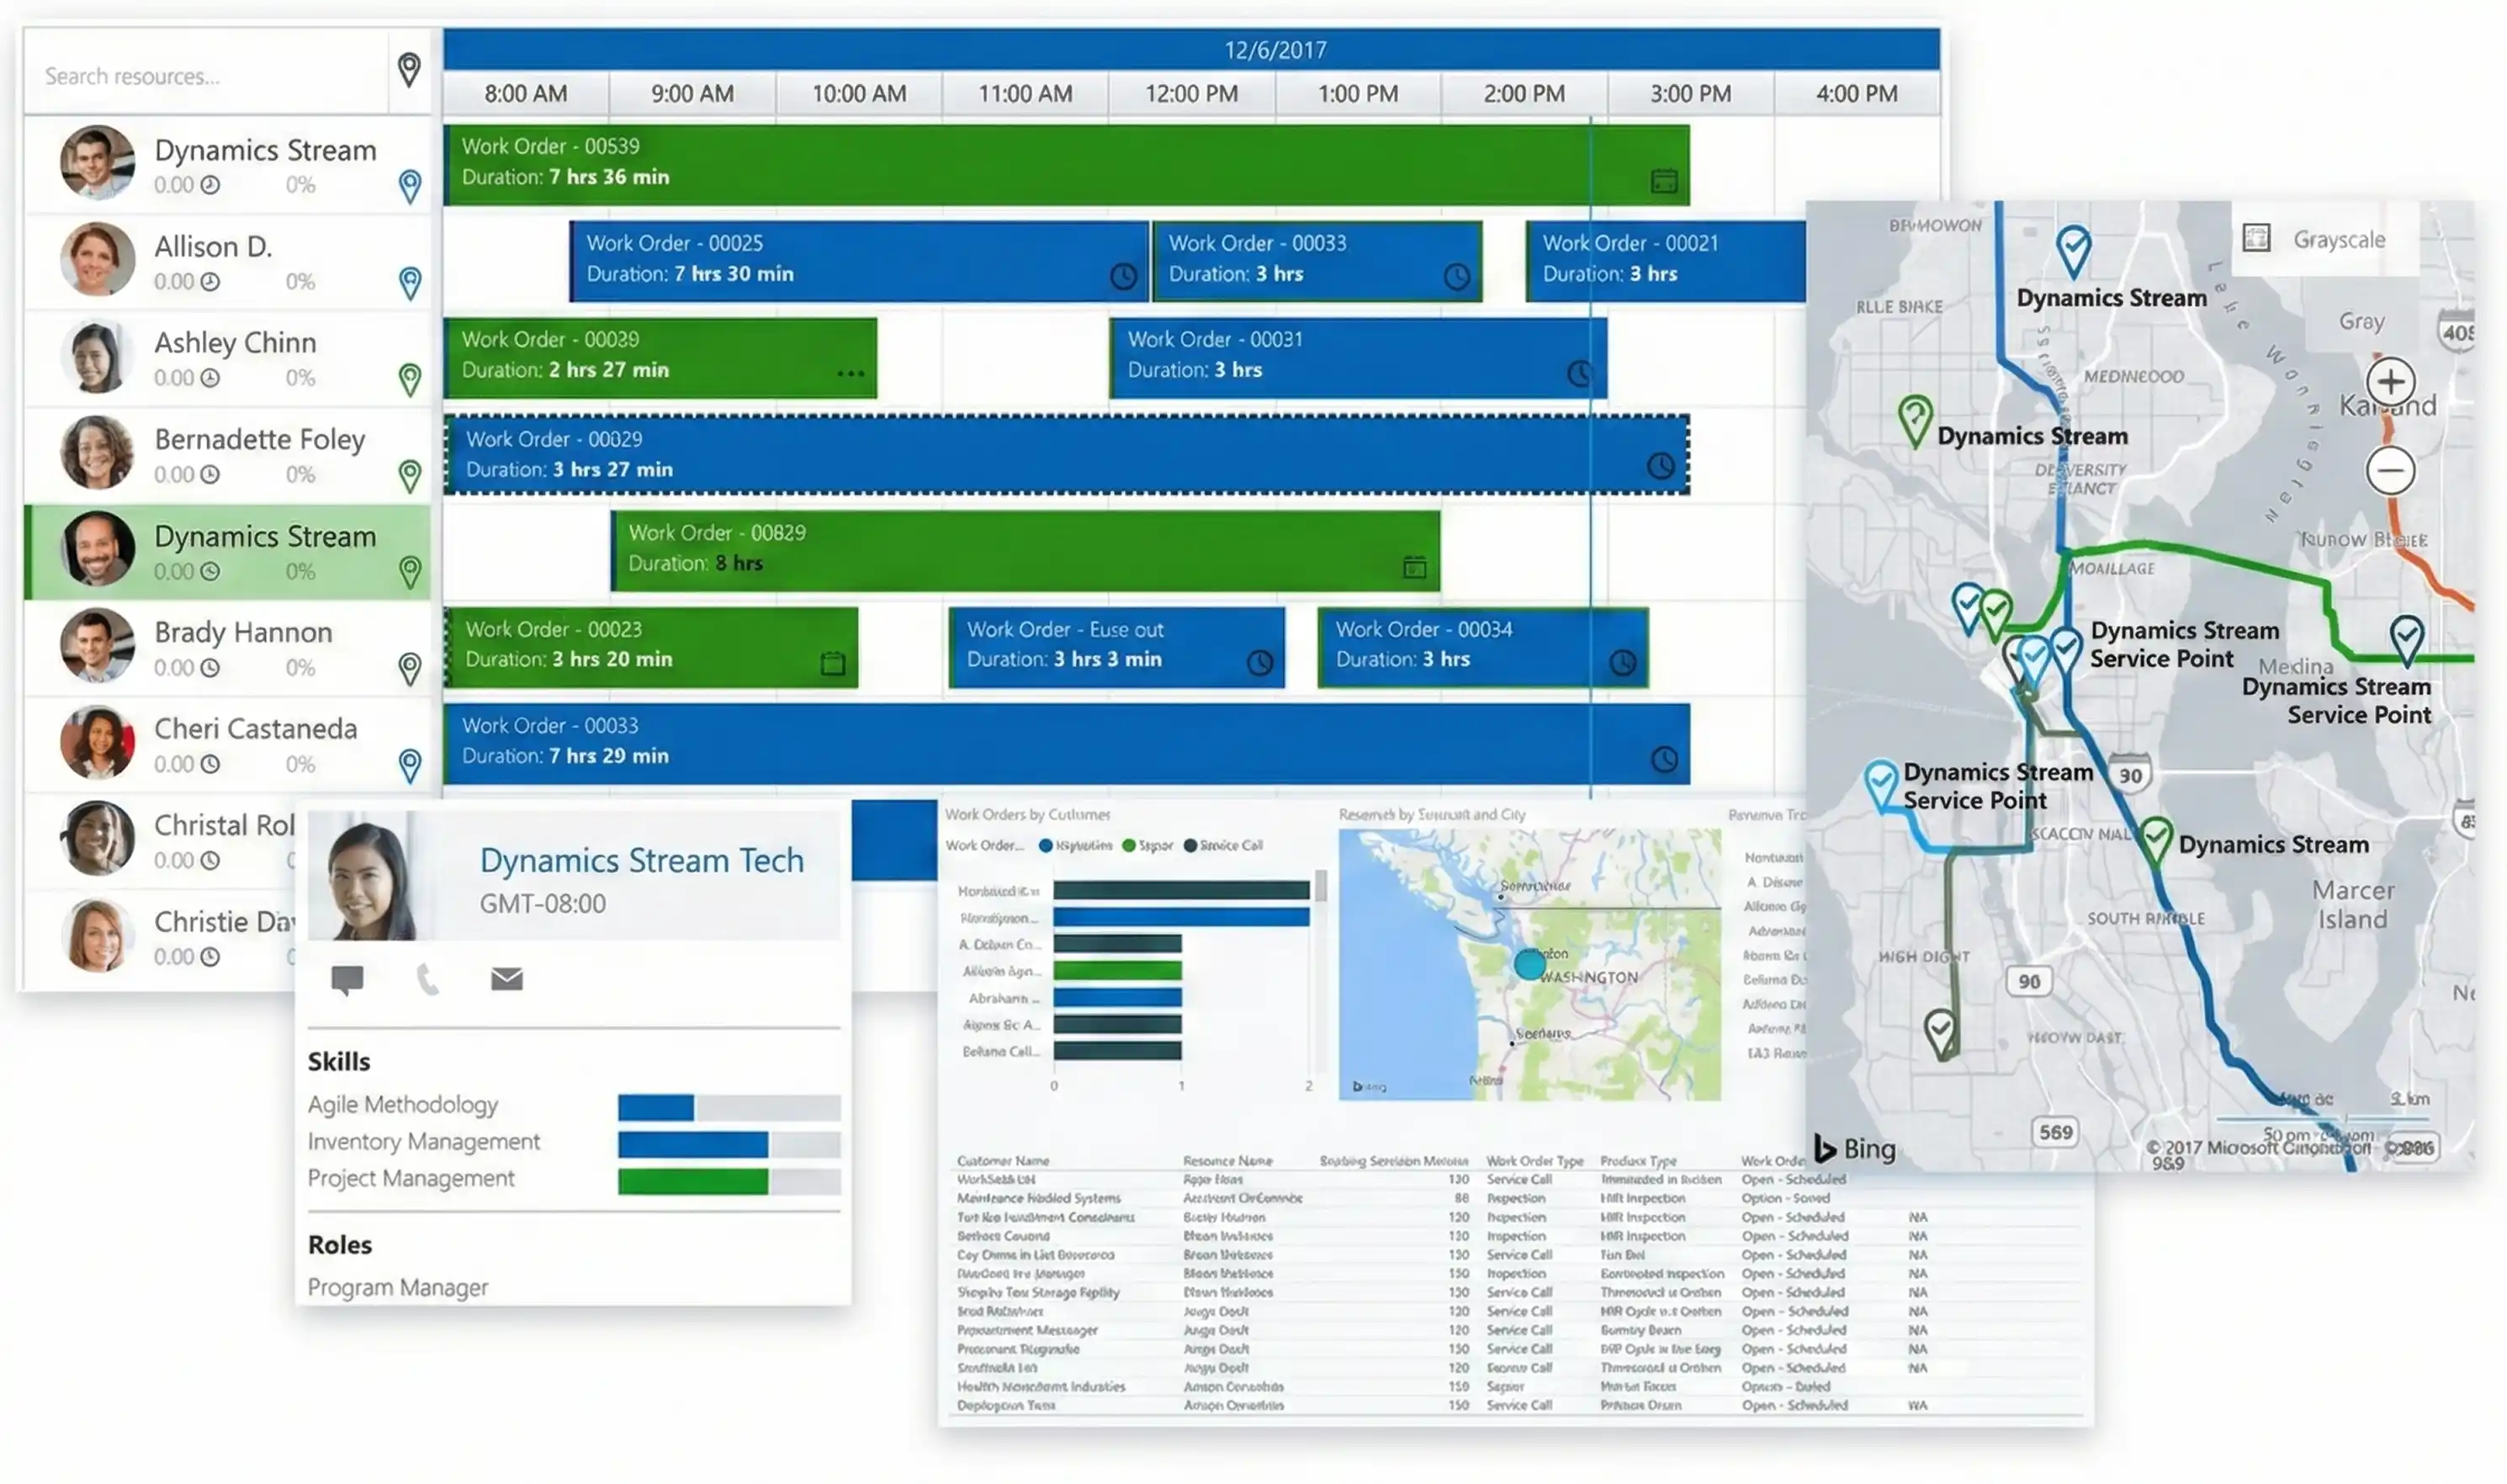
Task: Click the Dynamics Stream Tech name link
Action: (x=641, y=861)
